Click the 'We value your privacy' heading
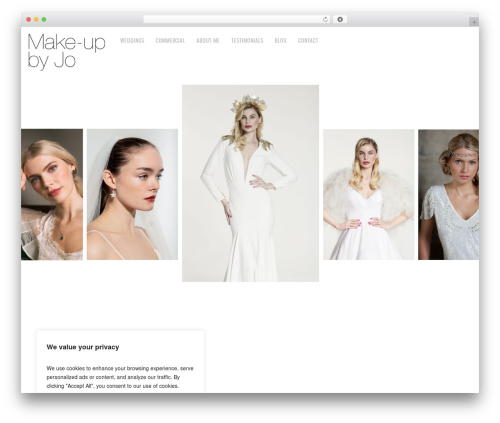The height and width of the screenshot is (423, 500). [83, 347]
